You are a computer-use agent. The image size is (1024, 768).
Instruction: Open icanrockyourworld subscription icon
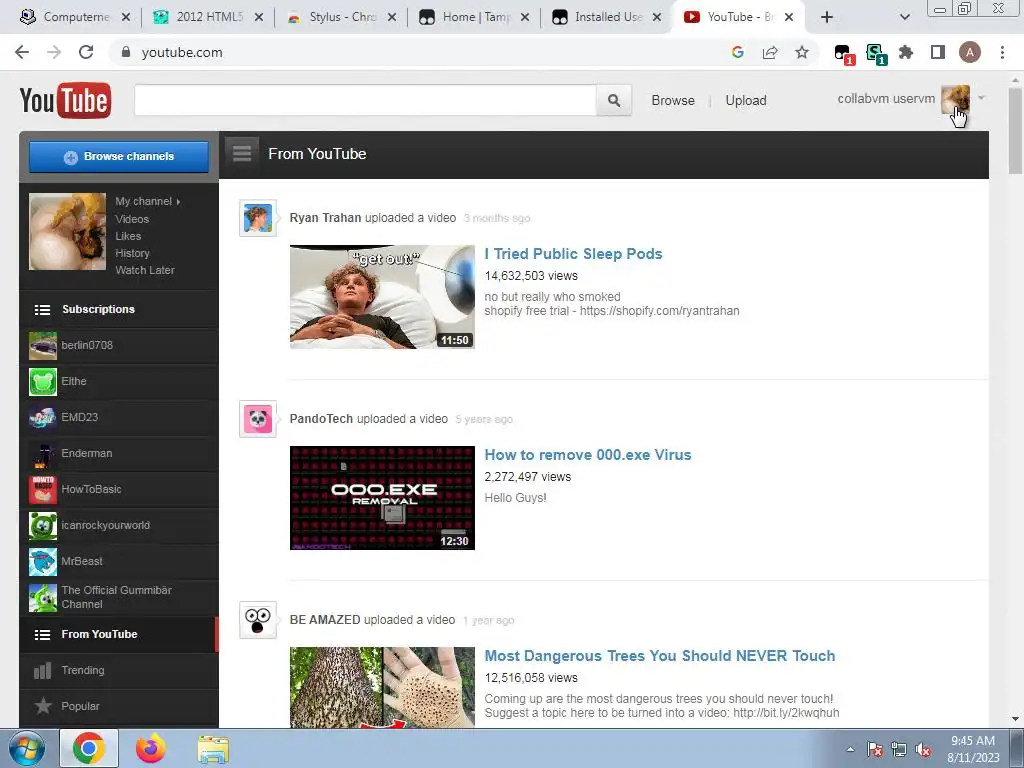coord(42,526)
